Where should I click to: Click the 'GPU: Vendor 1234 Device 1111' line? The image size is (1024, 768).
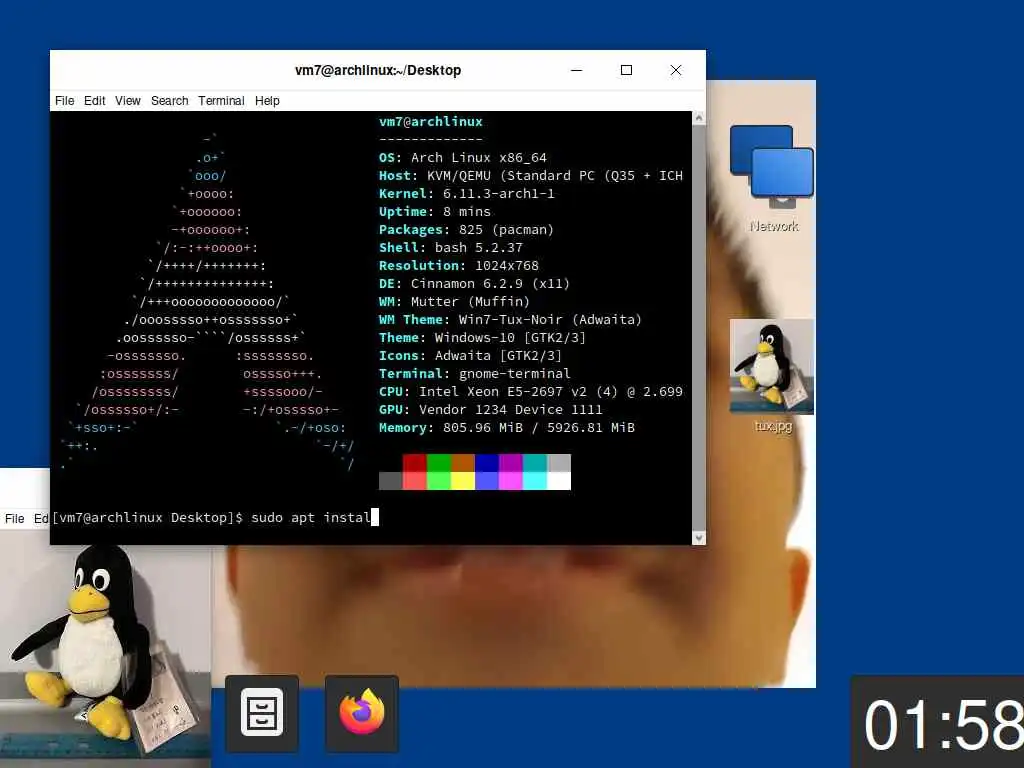(x=490, y=409)
